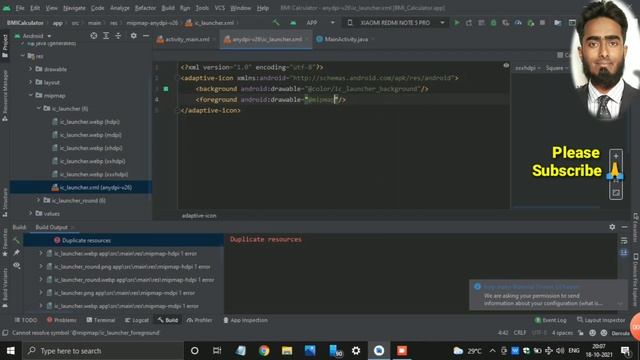The width and height of the screenshot is (640, 360).
Task: Click the soft-wrap icon in build output
Action: coord(624,240)
